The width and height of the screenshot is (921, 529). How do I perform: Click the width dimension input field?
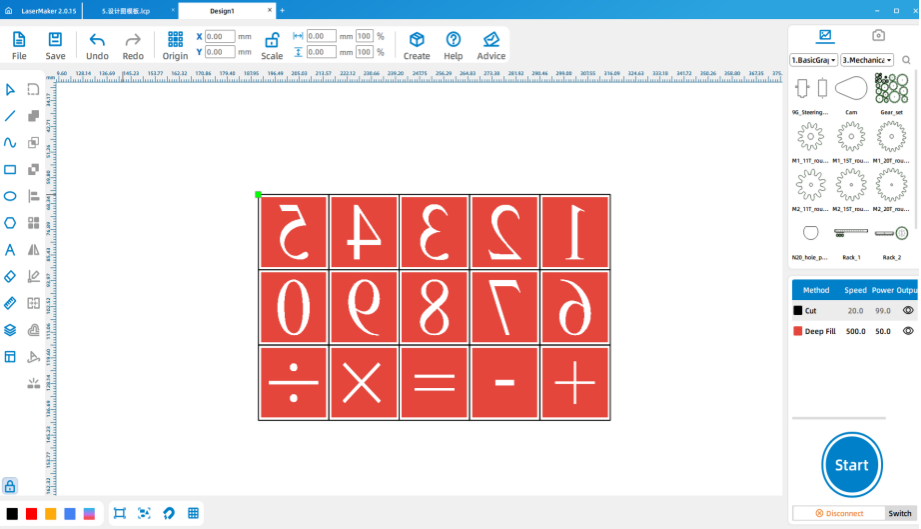321,36
